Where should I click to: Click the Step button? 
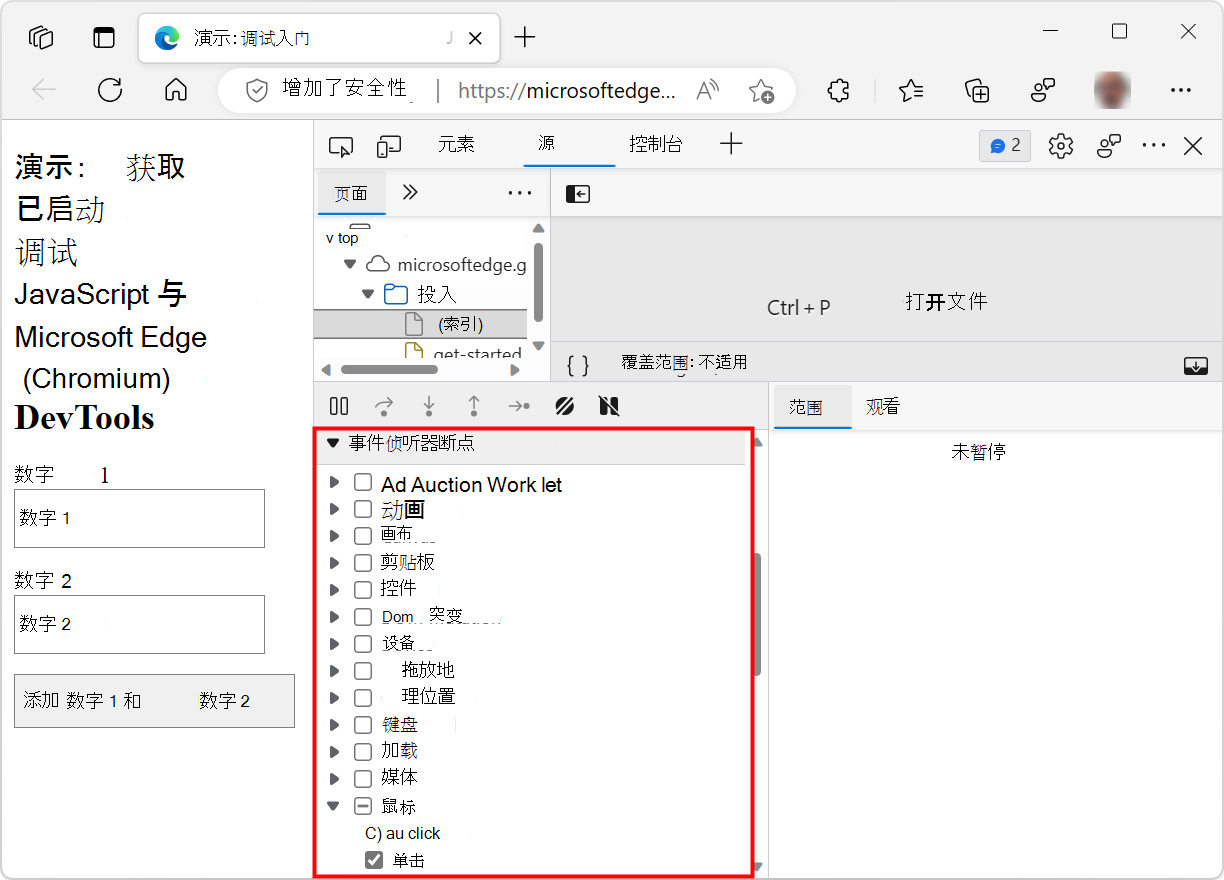click(x=519, y=406)
